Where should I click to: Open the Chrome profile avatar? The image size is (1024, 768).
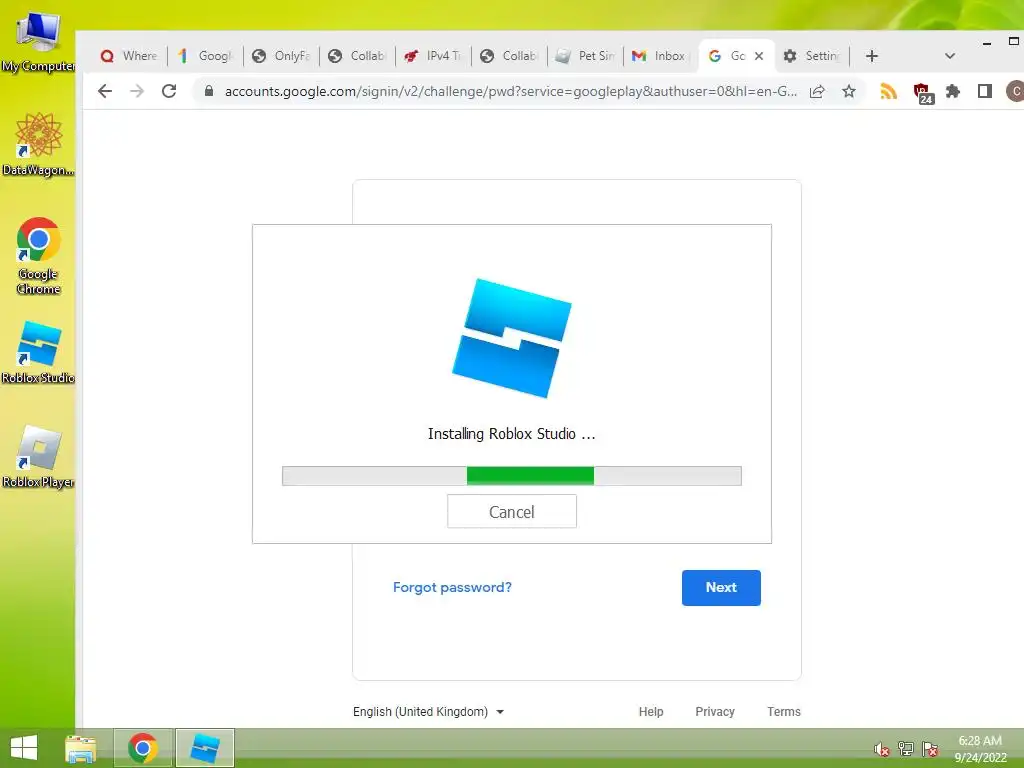tap(1015, 91)
